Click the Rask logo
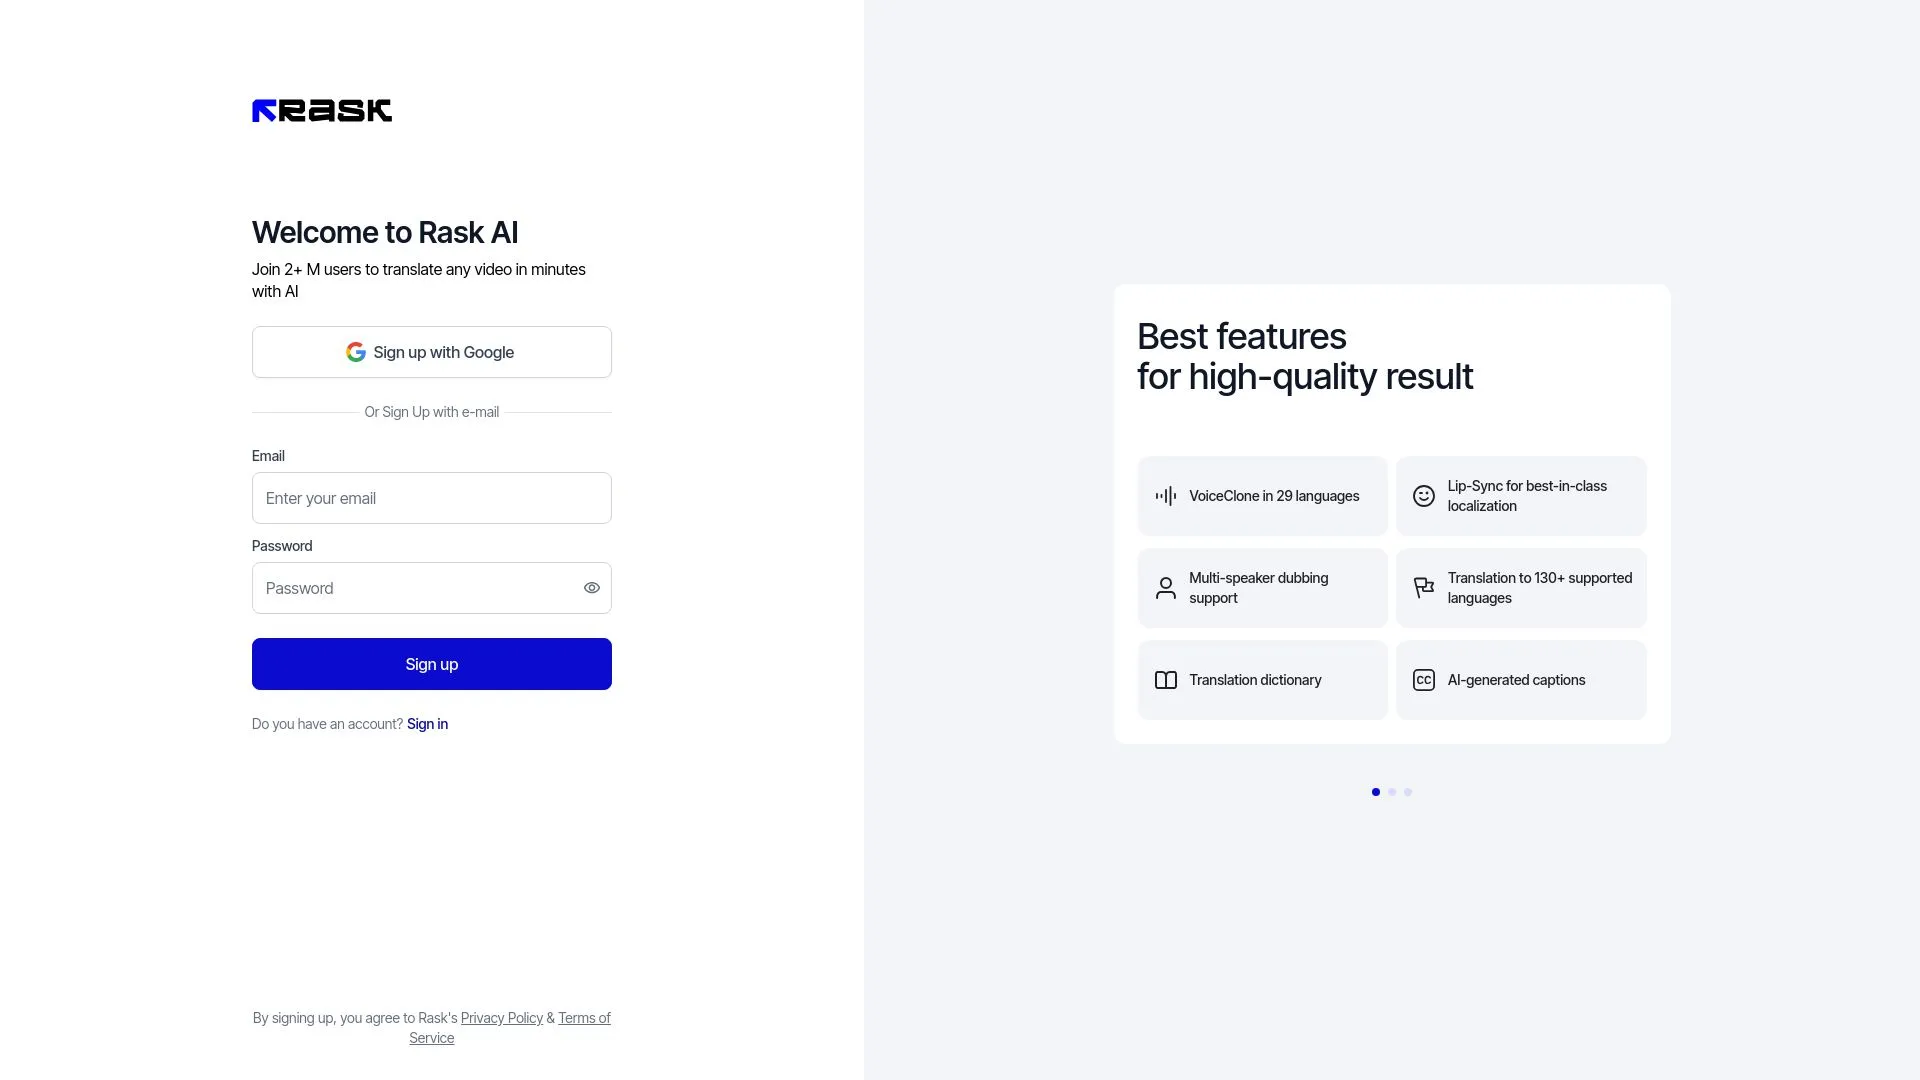 pyautogui.click(x=321, y=111)
